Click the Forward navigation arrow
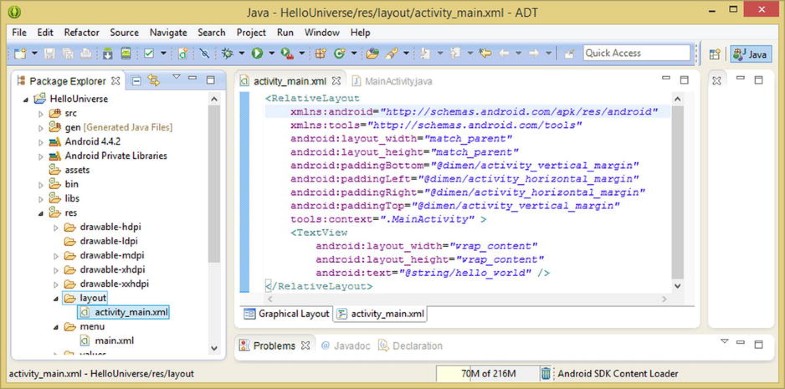The width and height of the screenshot is (785, 389). (x=534, y=53)
